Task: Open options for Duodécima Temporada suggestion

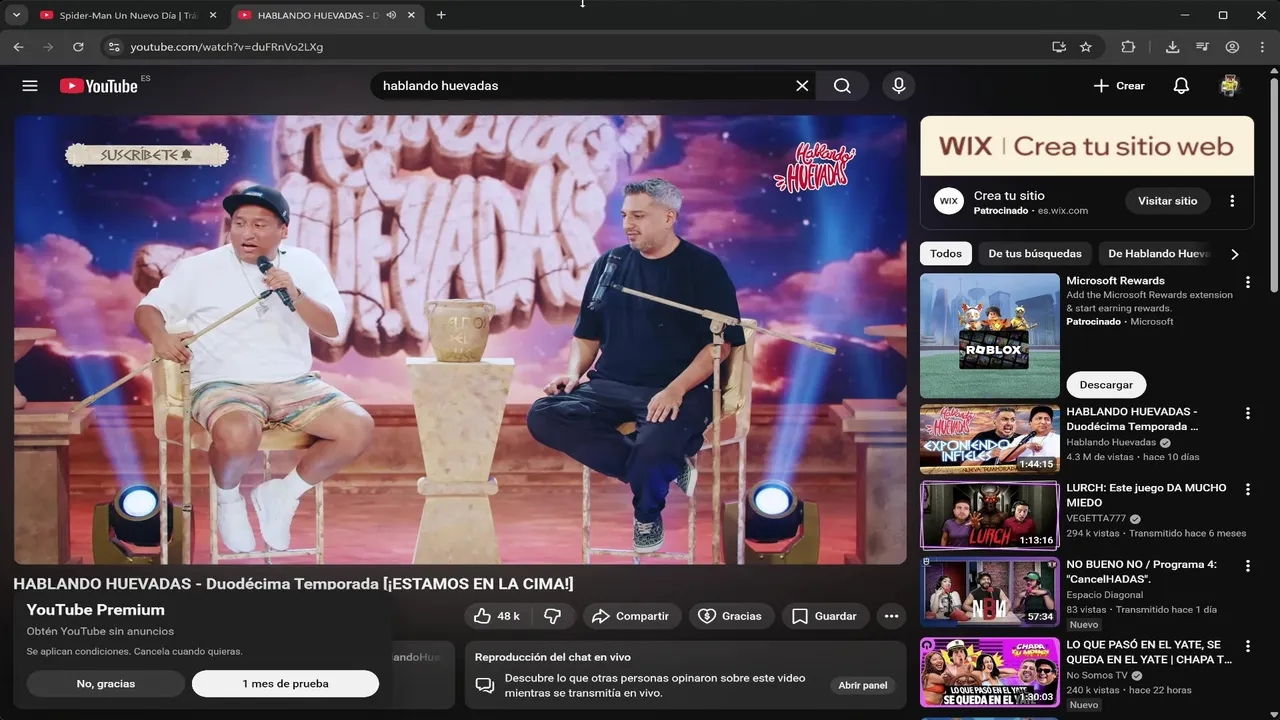Action: point(1247,413)
